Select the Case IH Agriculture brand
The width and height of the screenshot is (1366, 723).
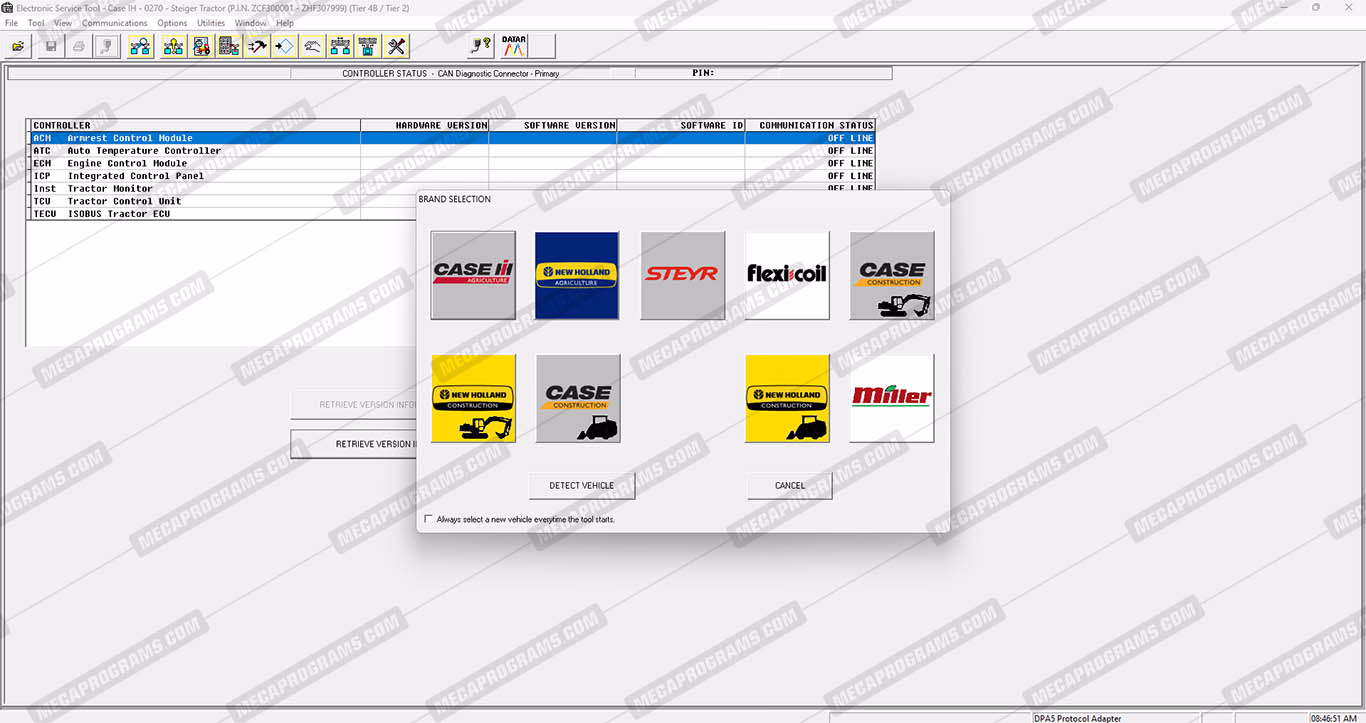coord(473,276)
